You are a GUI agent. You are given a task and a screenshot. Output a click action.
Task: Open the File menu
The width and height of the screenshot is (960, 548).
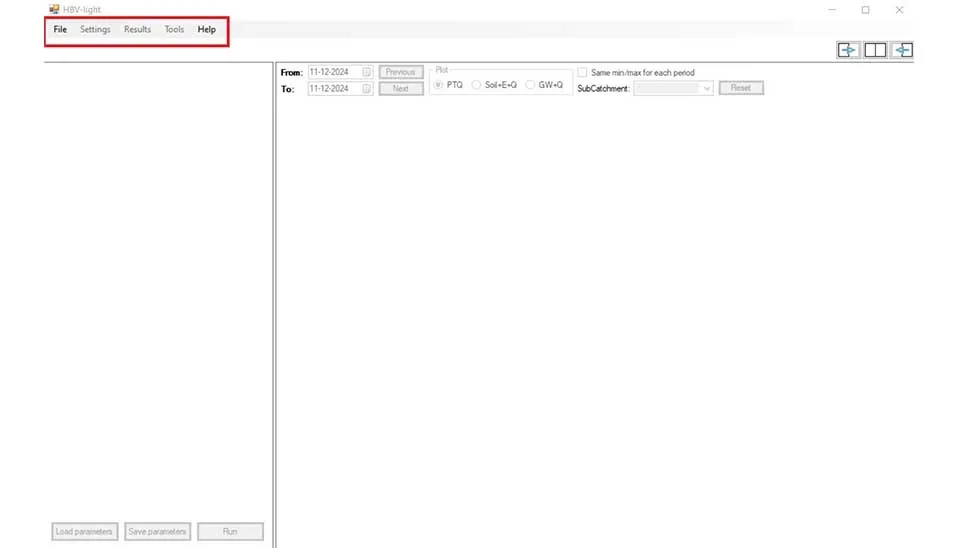coord(60,30)
